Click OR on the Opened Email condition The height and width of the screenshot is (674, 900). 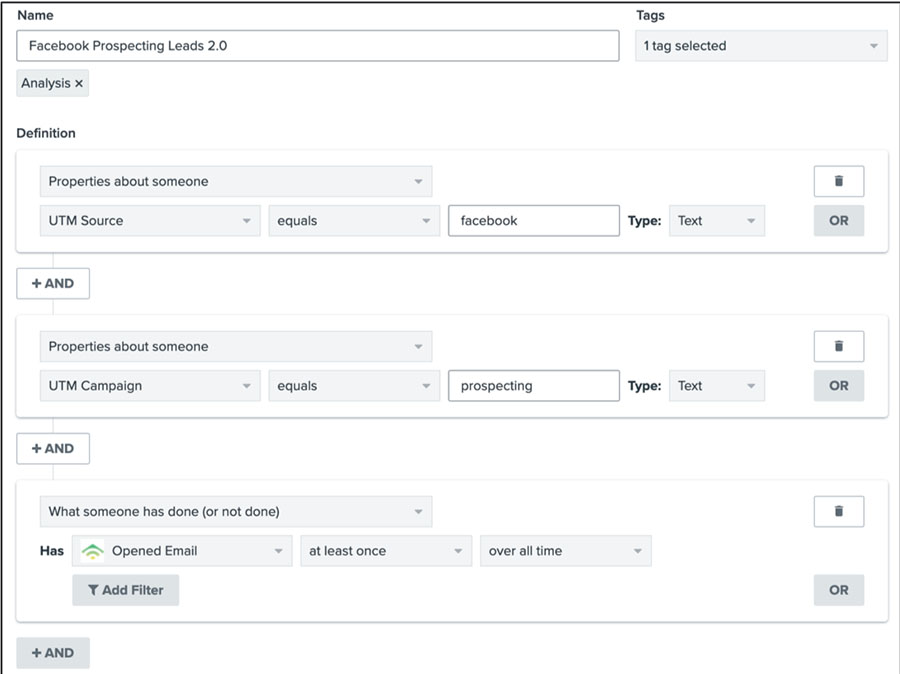838,590
